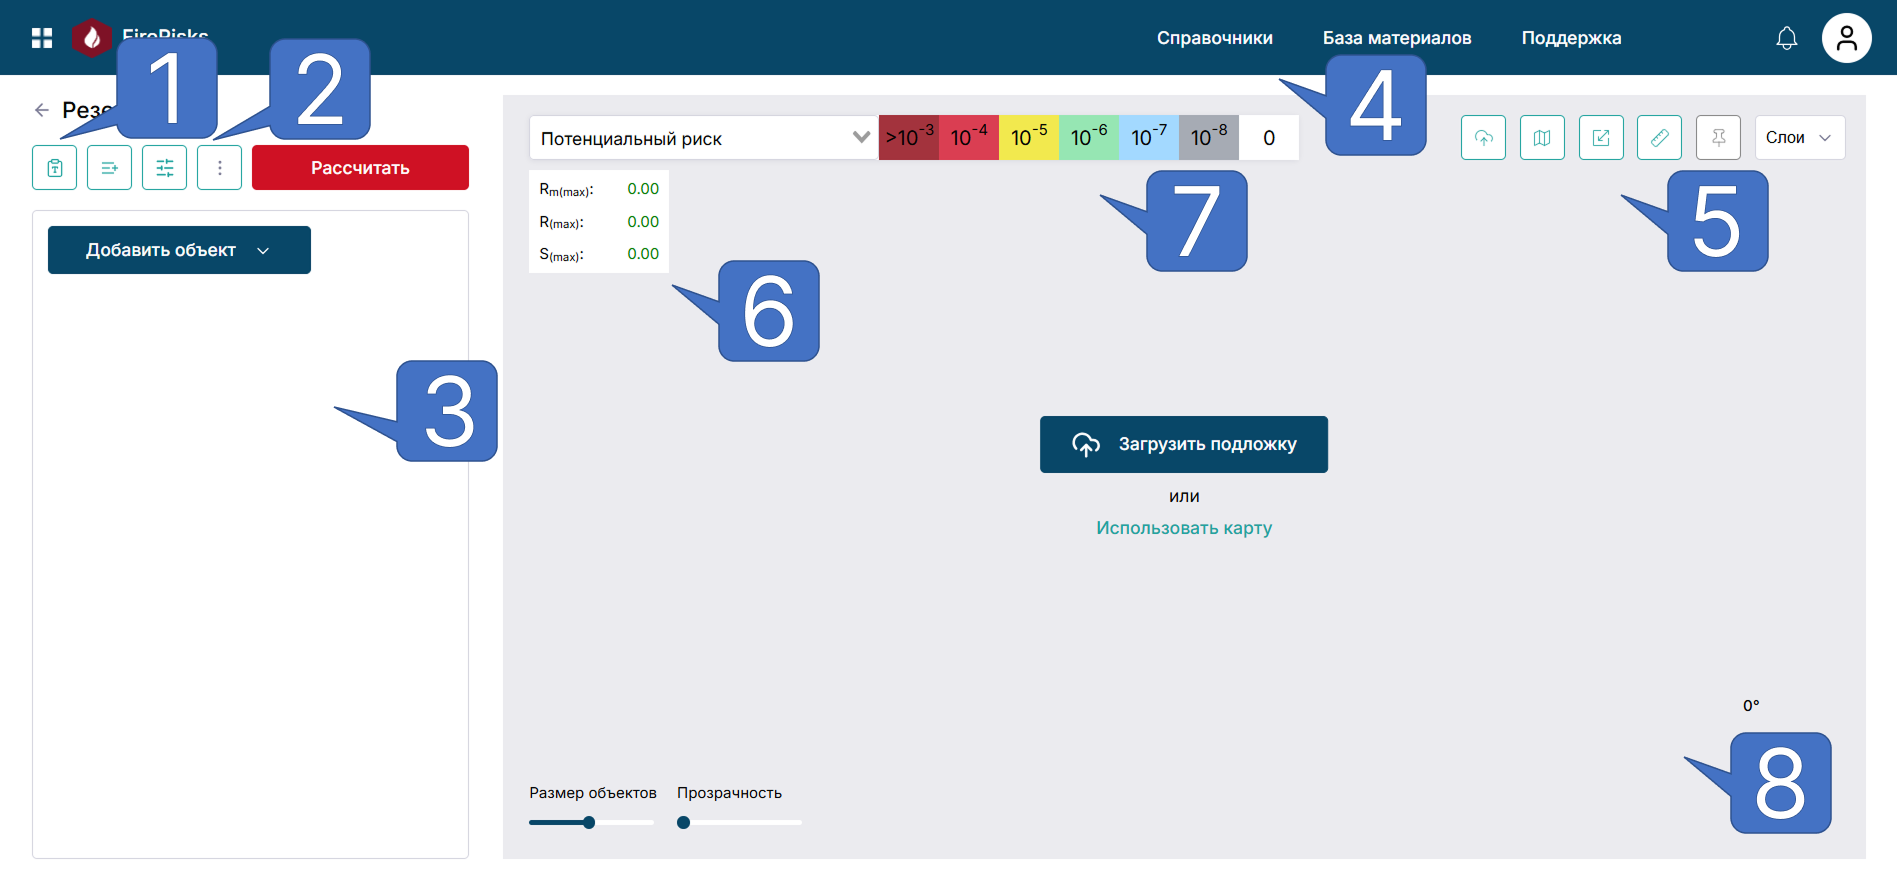Click the cloud upload toolbar icon
This screenshot has width=1897, height=875.
(x=1483, y=138)
